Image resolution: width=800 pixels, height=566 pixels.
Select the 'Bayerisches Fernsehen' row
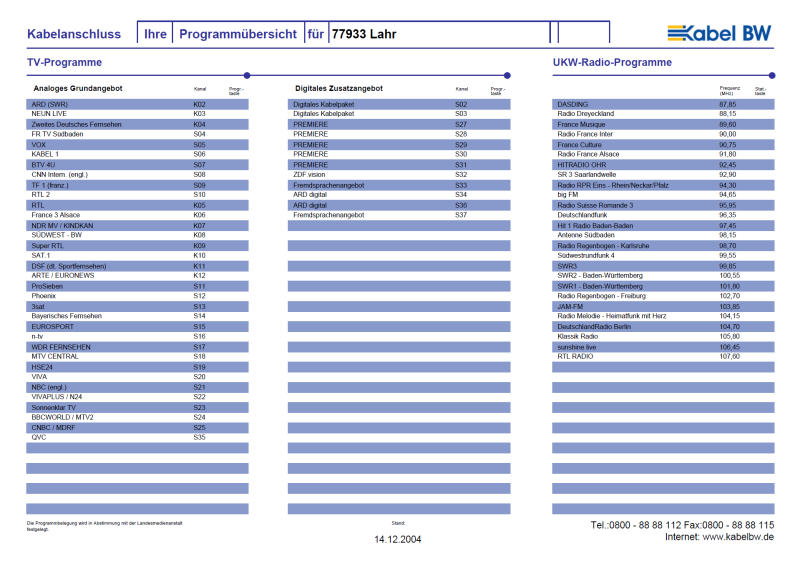pyautogui.click(x=137, y=316)
